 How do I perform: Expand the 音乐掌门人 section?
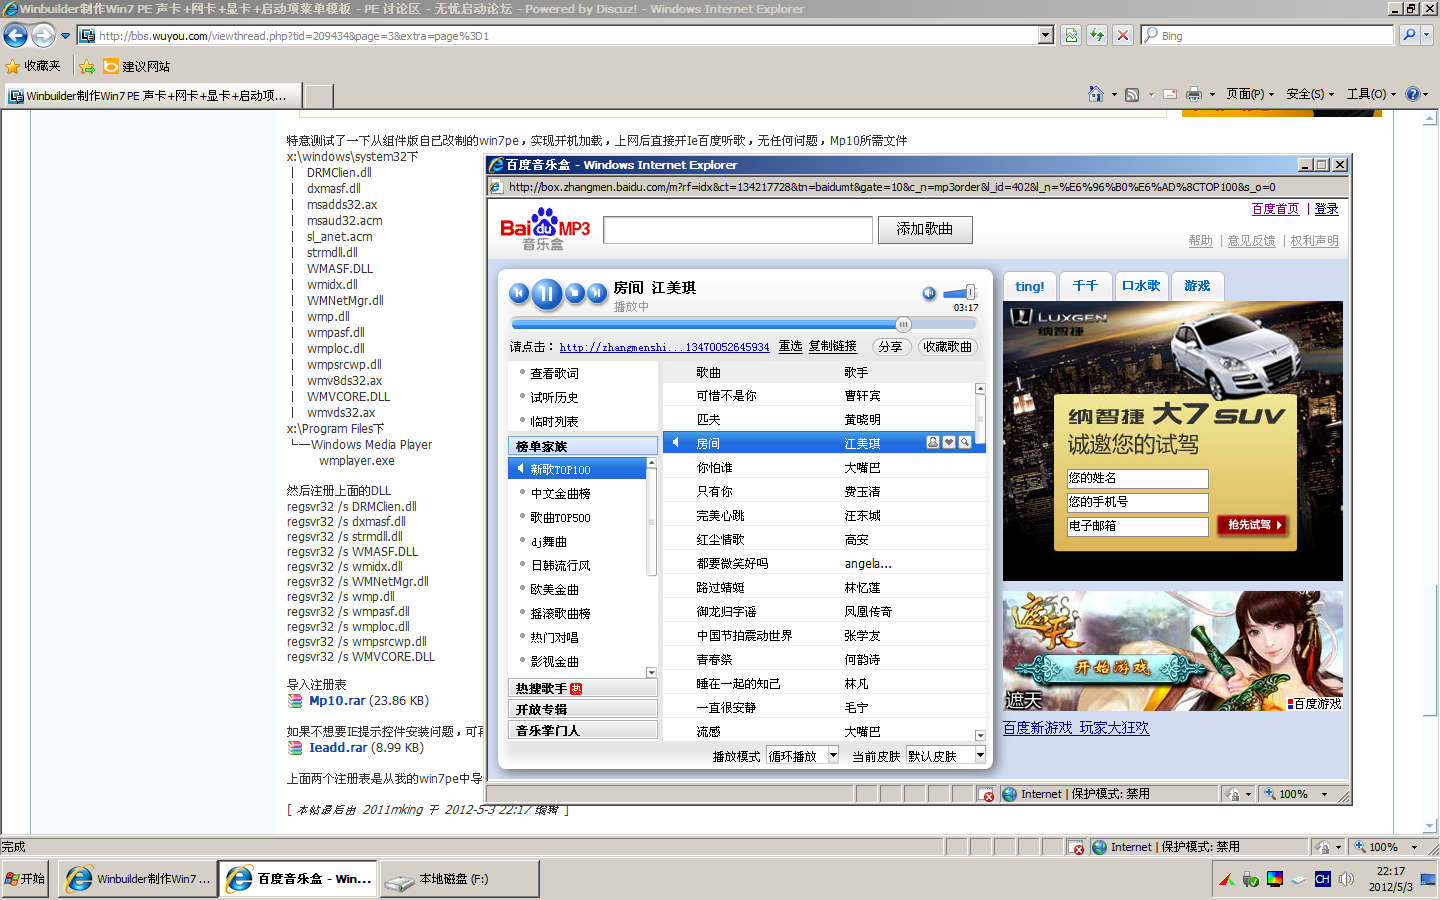[583, 730]
